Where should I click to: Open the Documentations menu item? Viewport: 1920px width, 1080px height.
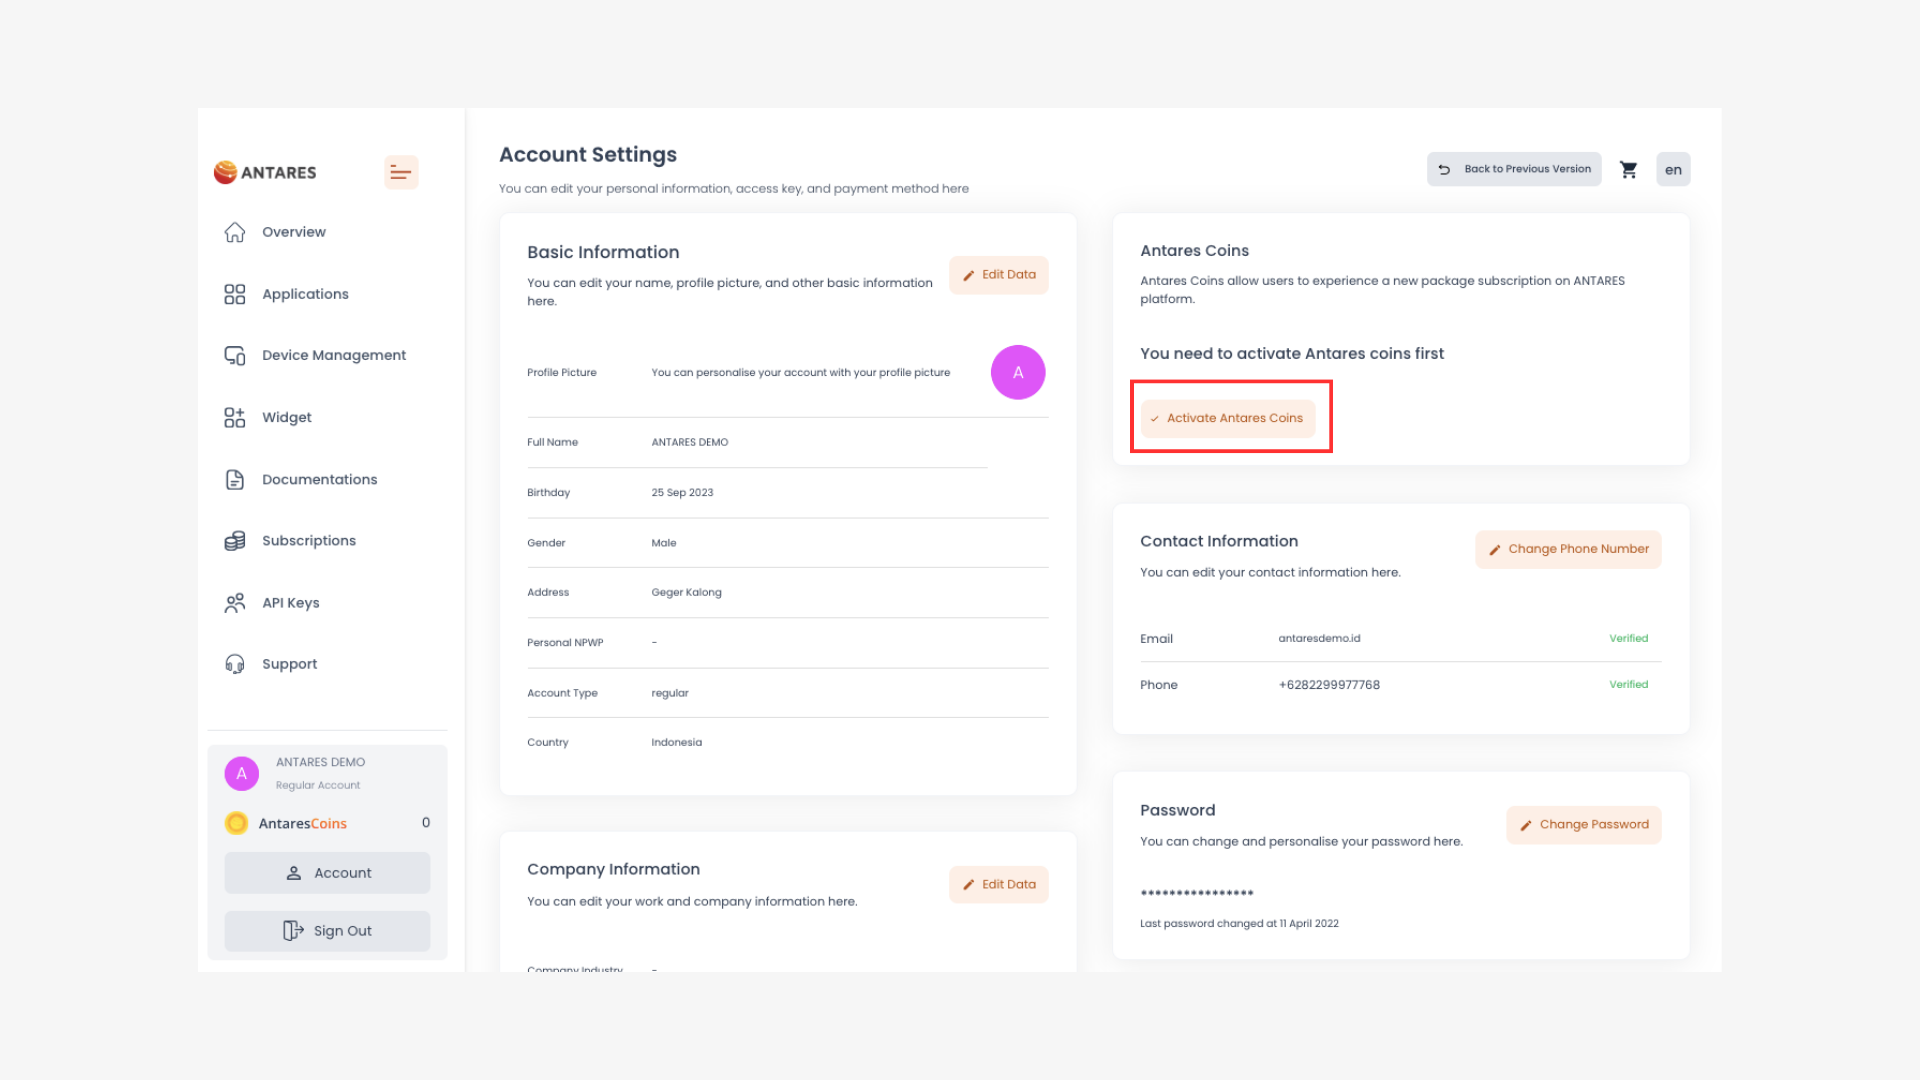319,479
